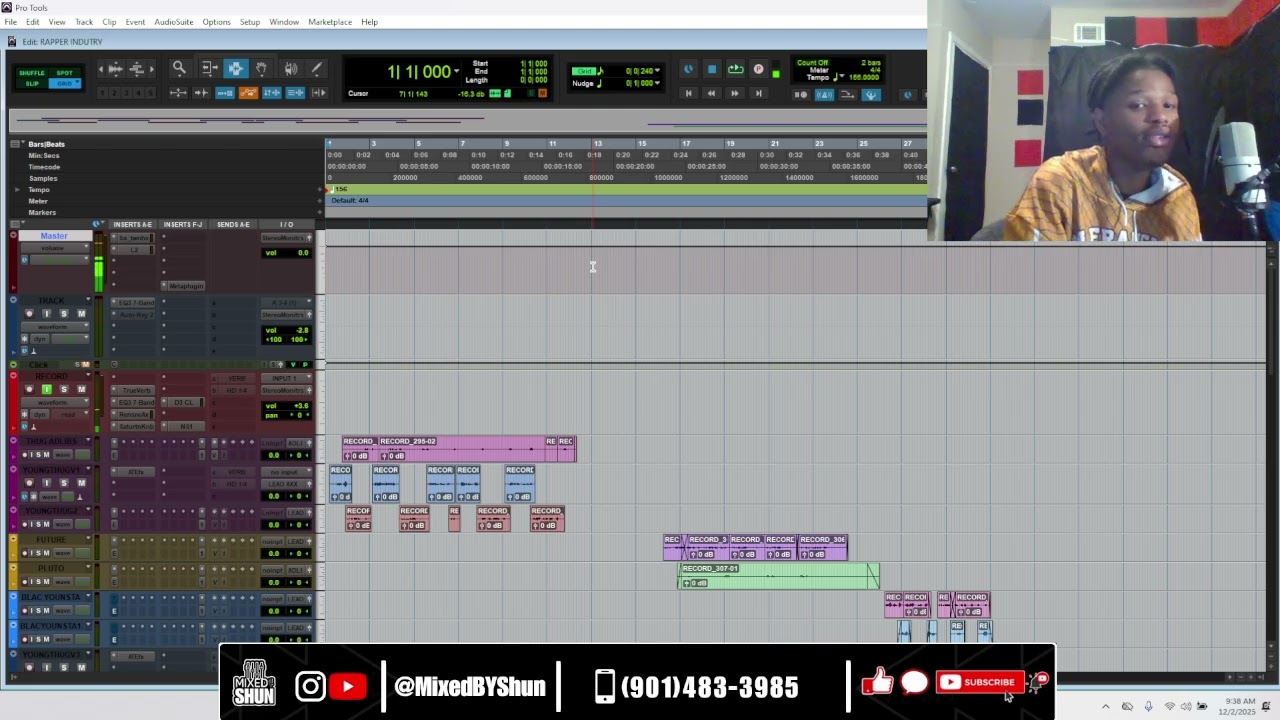Select the green RECORD_307-01 clip on PLUTO
Viewport: 1280px width, 720px height.
click(779, 576)
